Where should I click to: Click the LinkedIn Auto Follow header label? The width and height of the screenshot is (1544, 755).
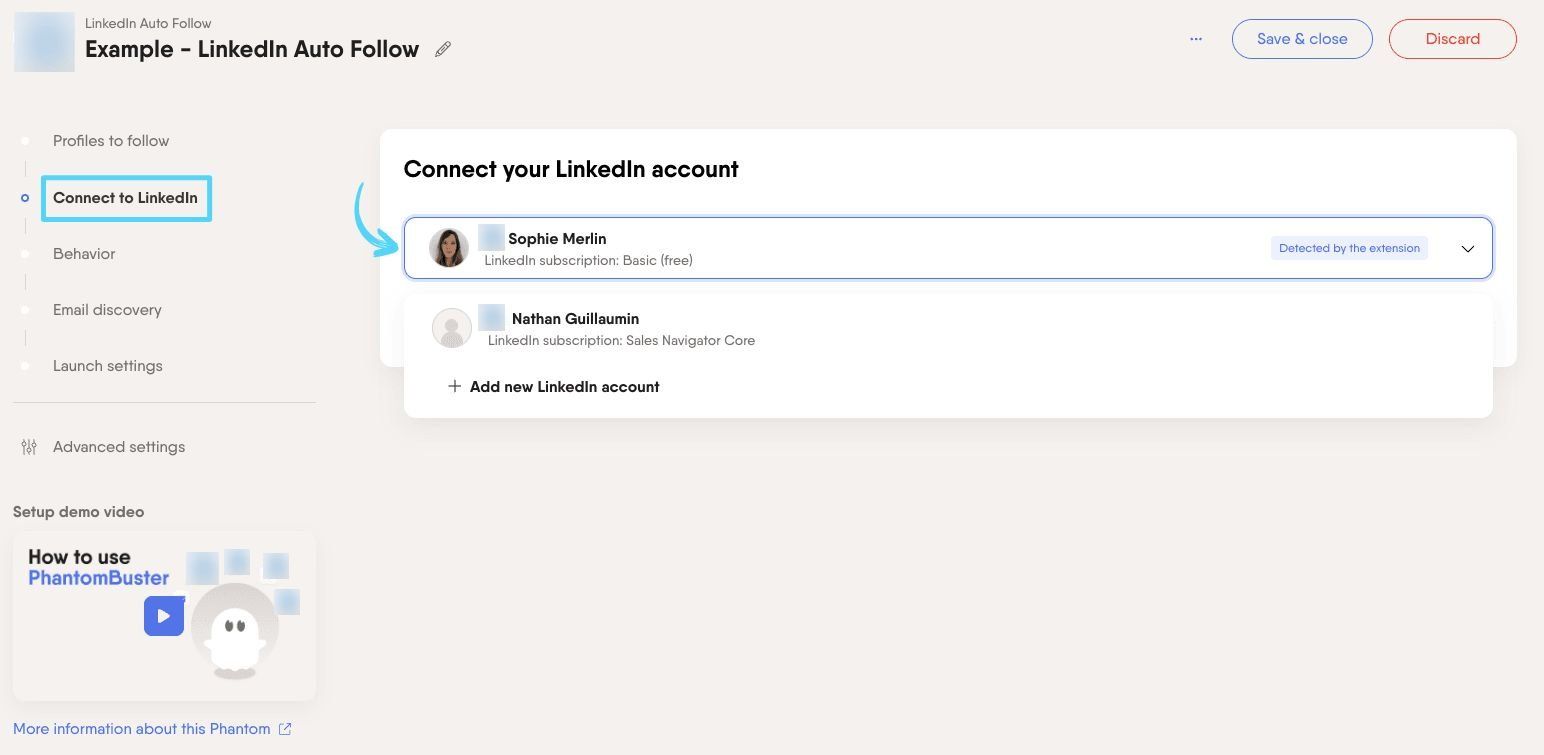pos(148,23)
